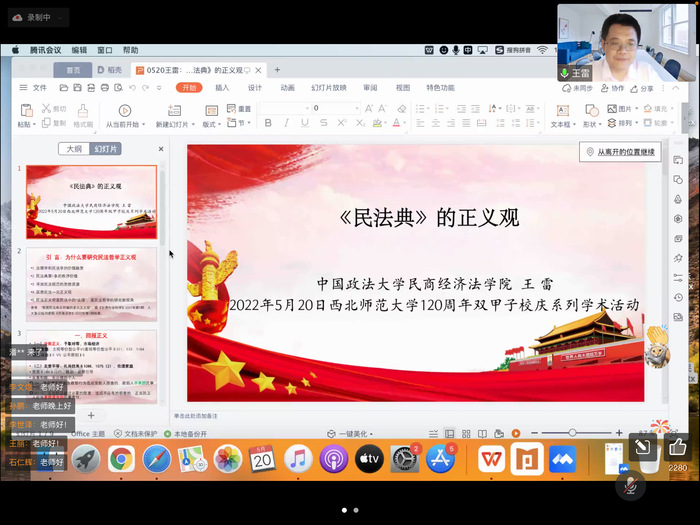The image size is (700, 525).
Task: Open Google Chrome from the Dock
Action: 122,459
